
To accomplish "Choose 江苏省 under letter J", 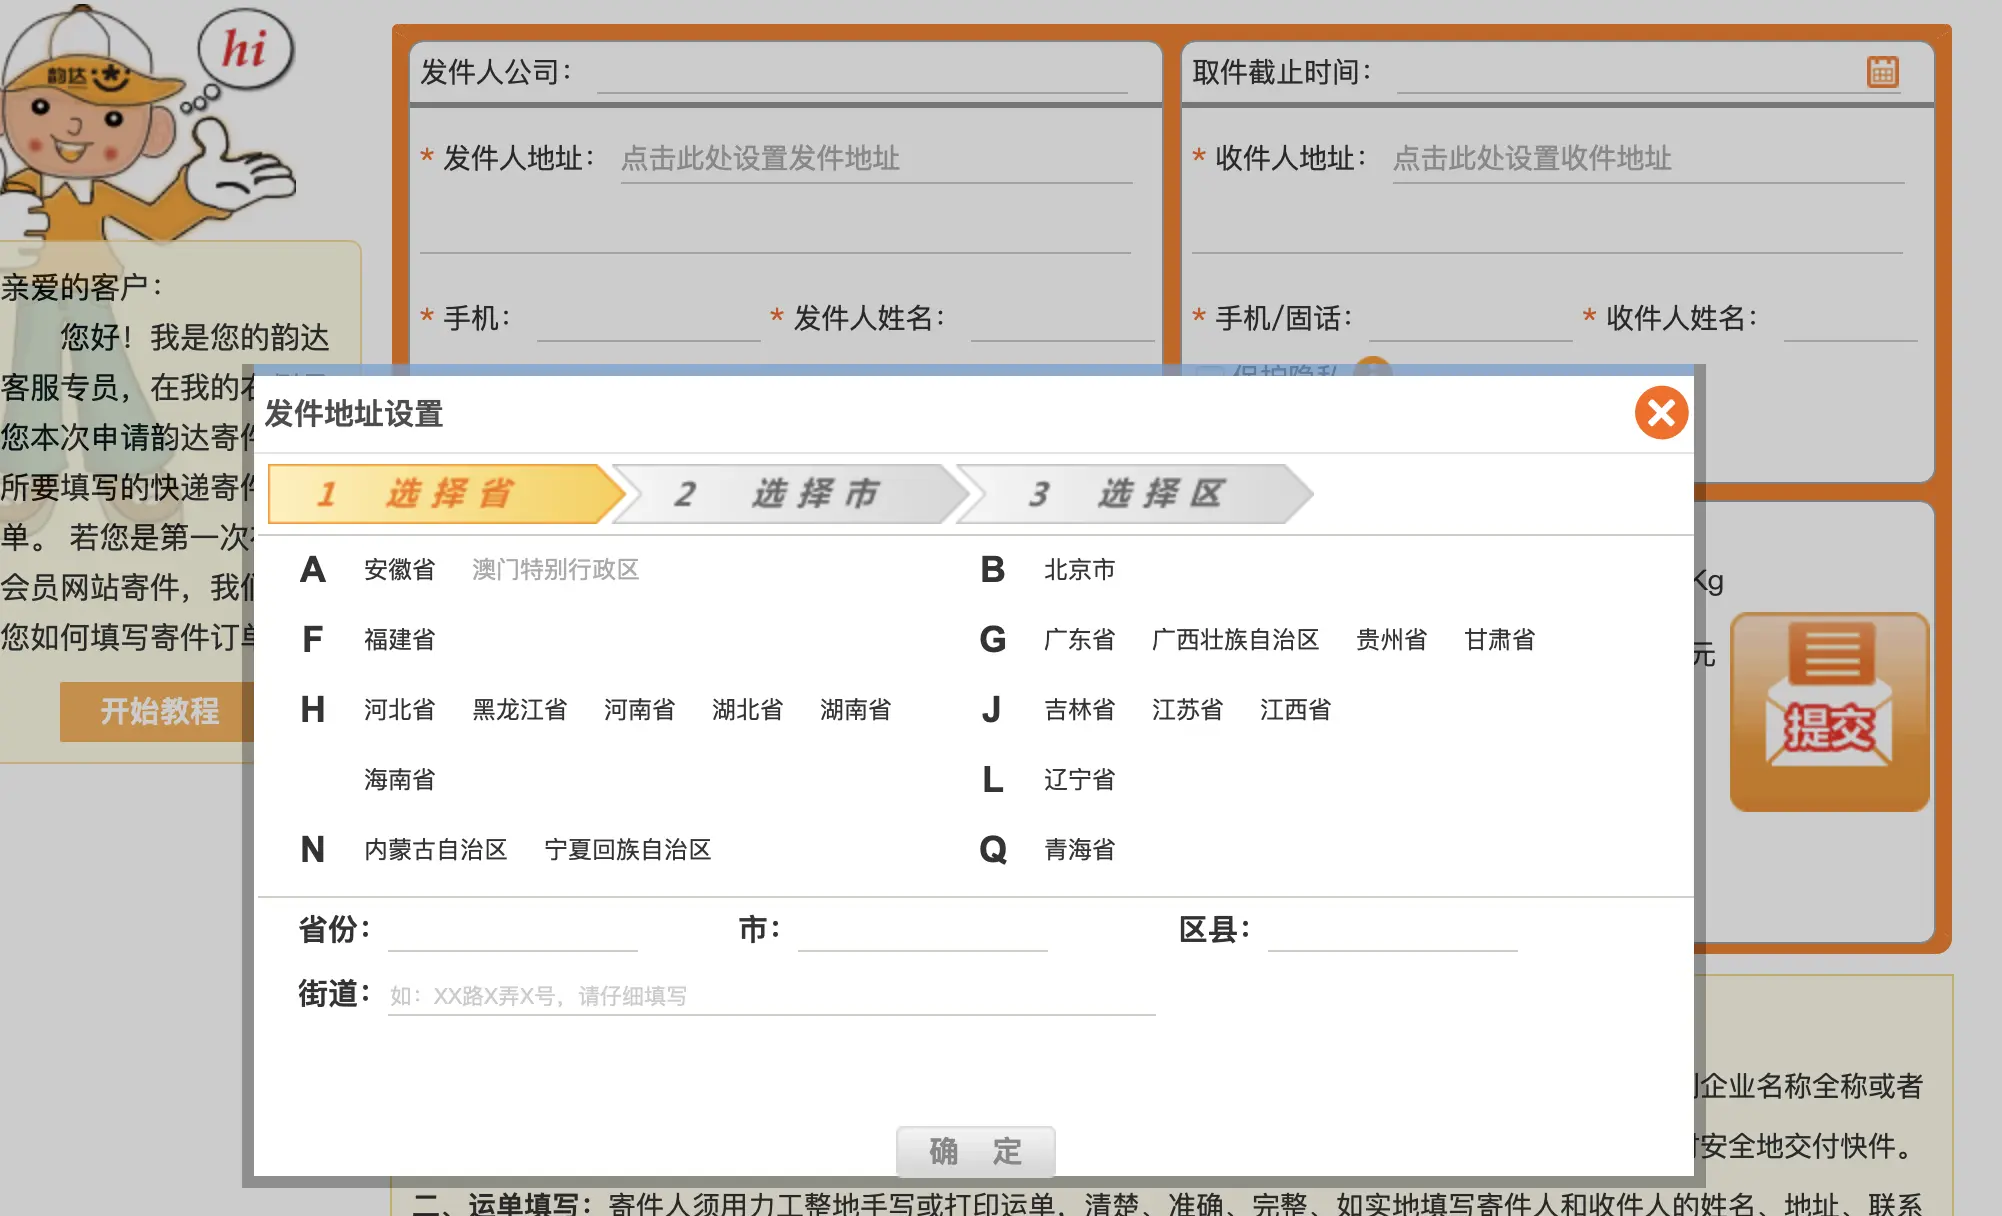I will click(1187, 710).
